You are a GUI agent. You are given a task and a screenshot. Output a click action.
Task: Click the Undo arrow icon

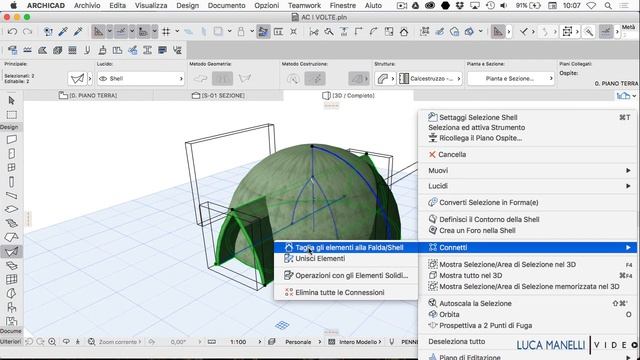(x=12, y=31)
